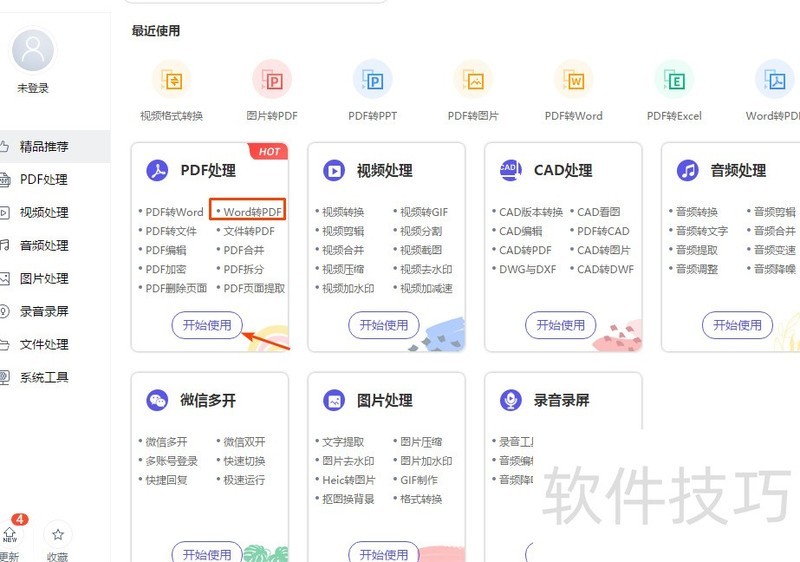The image size is (800, 562).
Task: Select 录音录屏 in the sidebar
Action: pyautogui.click(x=44, y=312)
